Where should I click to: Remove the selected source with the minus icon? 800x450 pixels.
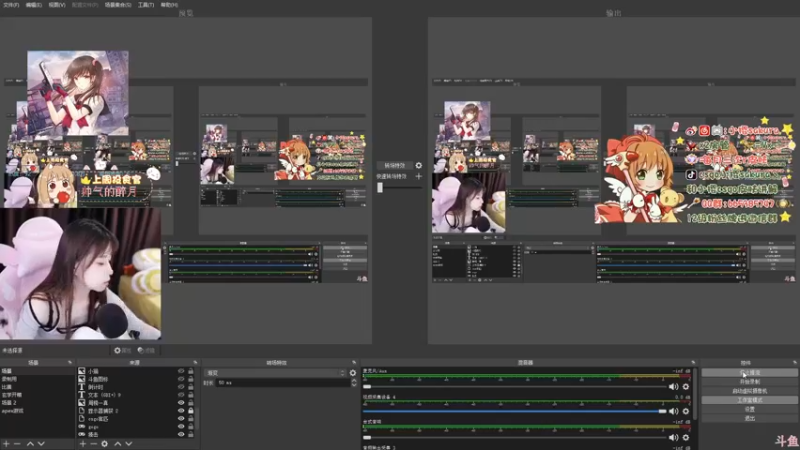(x=93, y=444)
